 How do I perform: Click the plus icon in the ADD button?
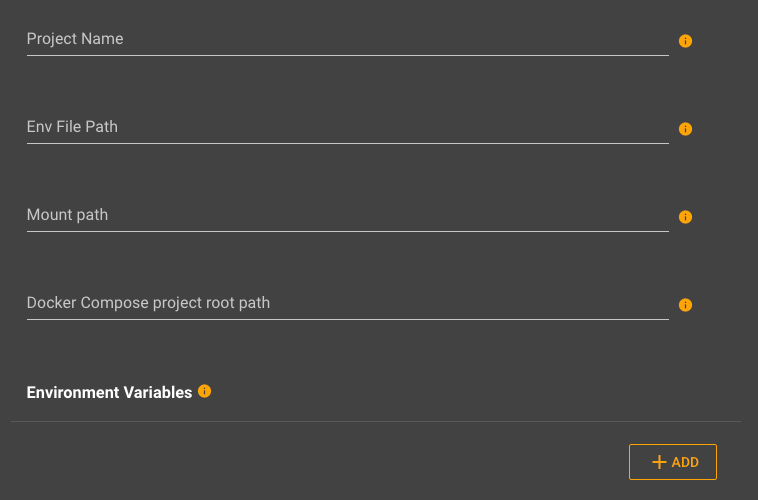[659, 462]
